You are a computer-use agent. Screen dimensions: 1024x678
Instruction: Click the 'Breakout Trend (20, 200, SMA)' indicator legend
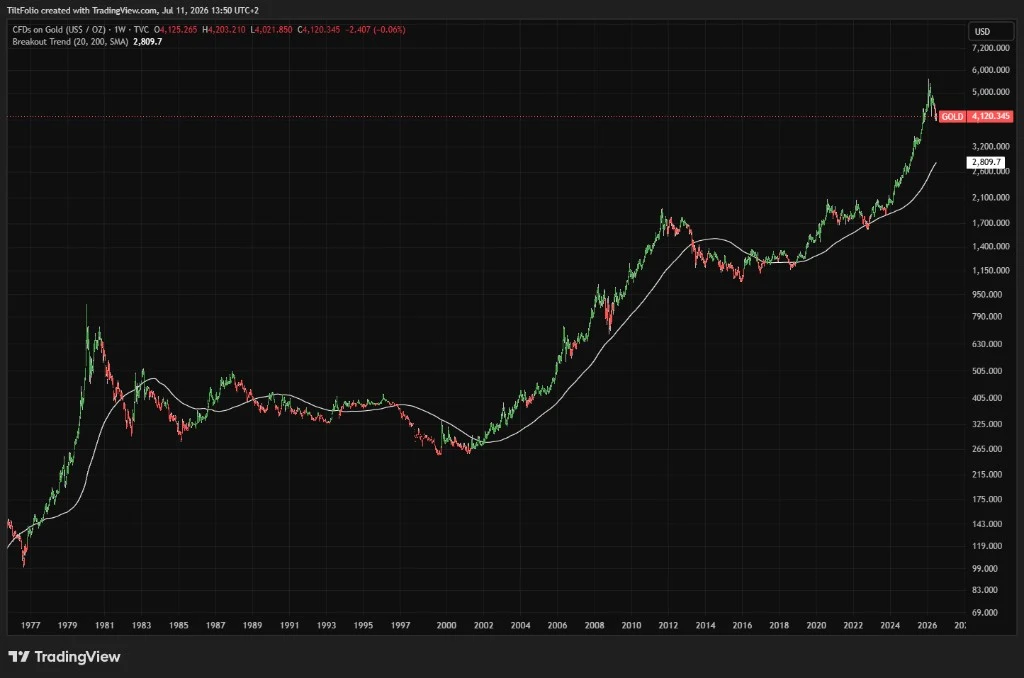tap(71, 41)
